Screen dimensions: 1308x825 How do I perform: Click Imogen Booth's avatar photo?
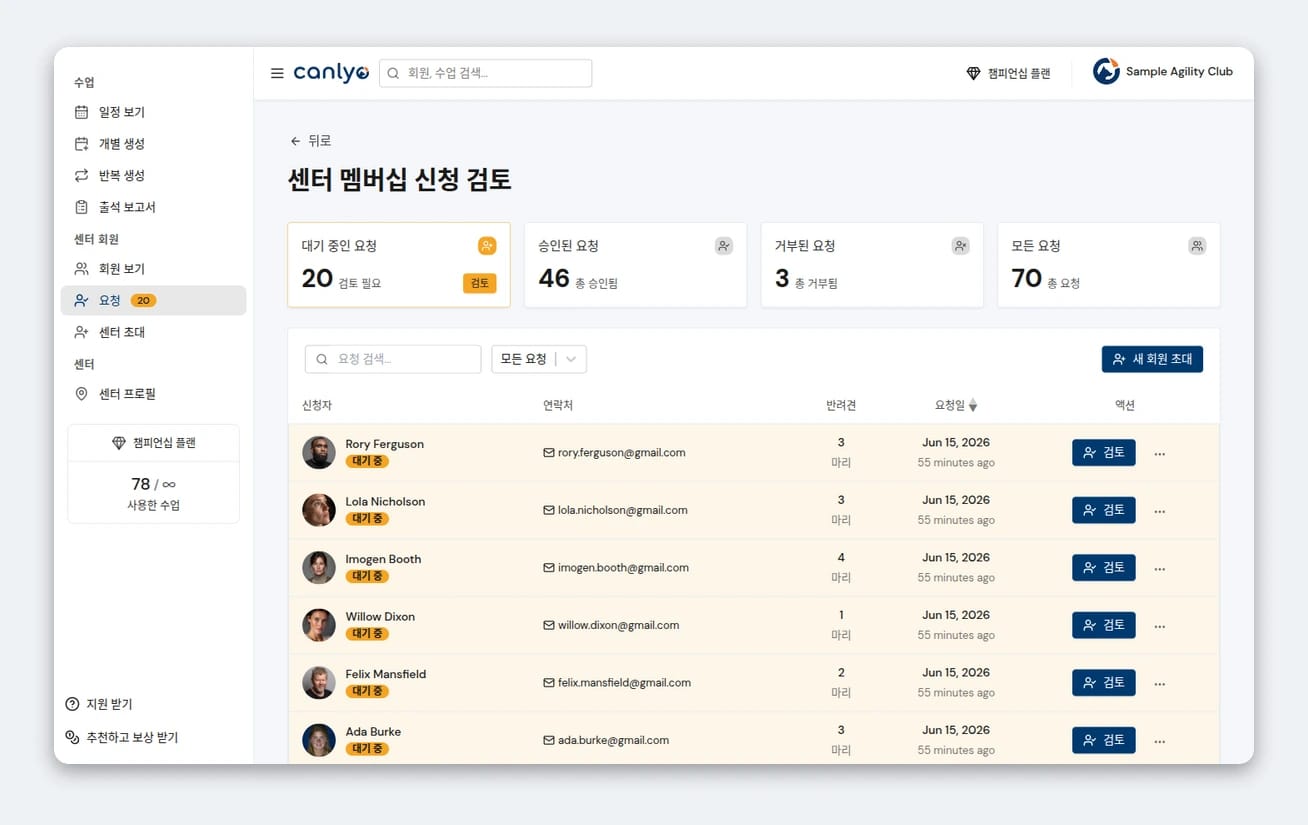(319, 567)
